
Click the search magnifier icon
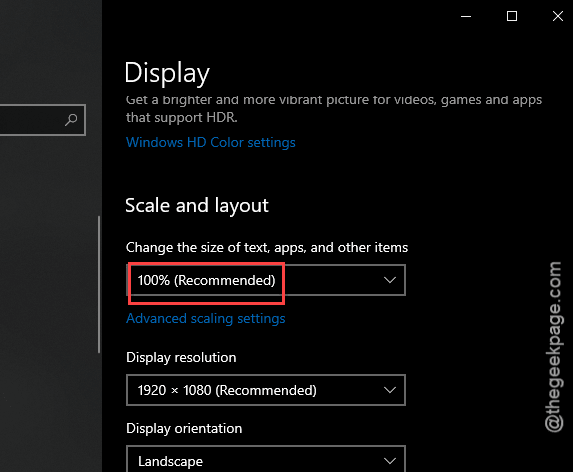coord(71,119)
